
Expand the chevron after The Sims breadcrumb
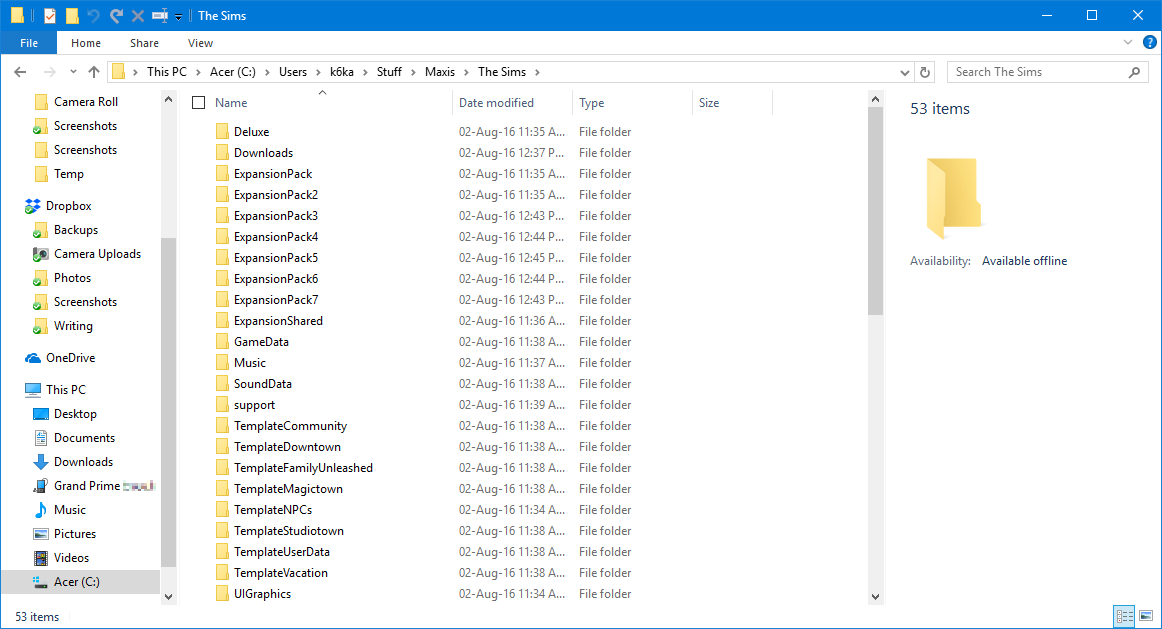537,72
